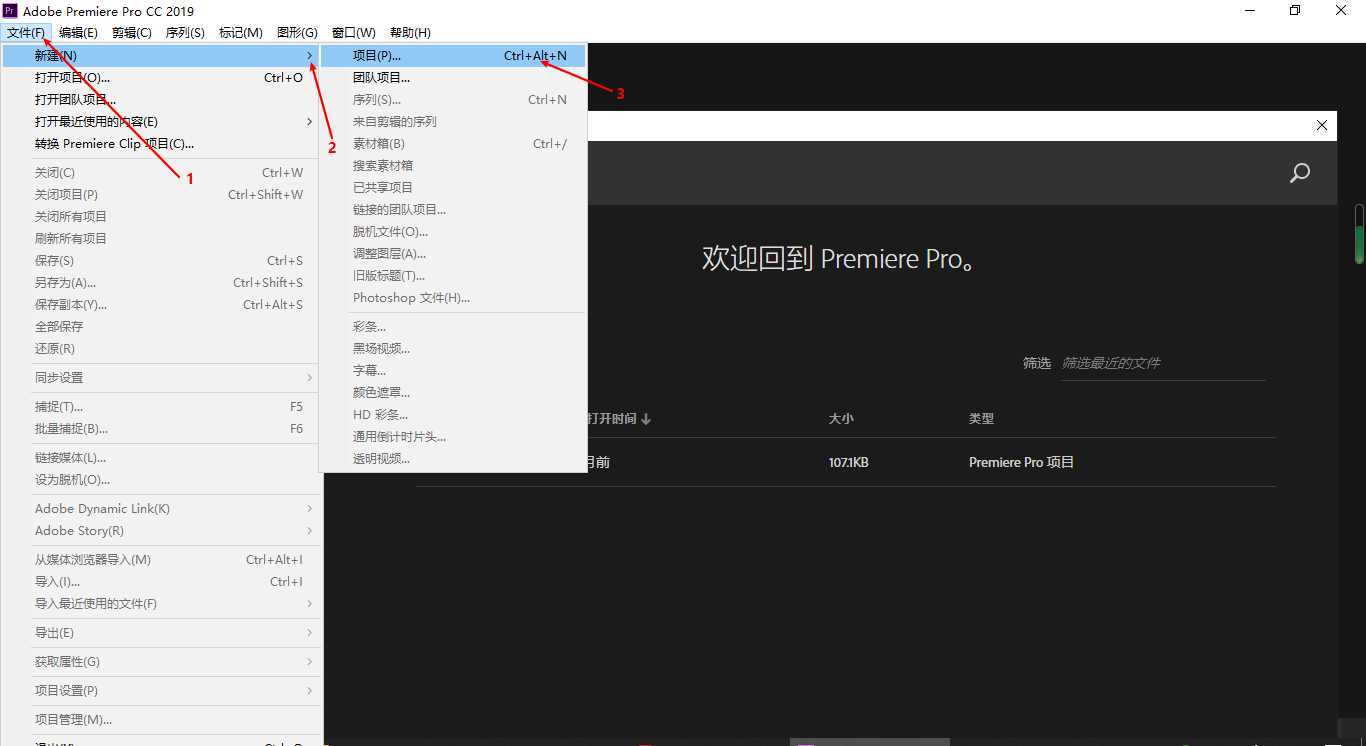This screenshot has width=1366, height=746.
Task: Open the 标记(M) menu
Action: tap(241, 32)
